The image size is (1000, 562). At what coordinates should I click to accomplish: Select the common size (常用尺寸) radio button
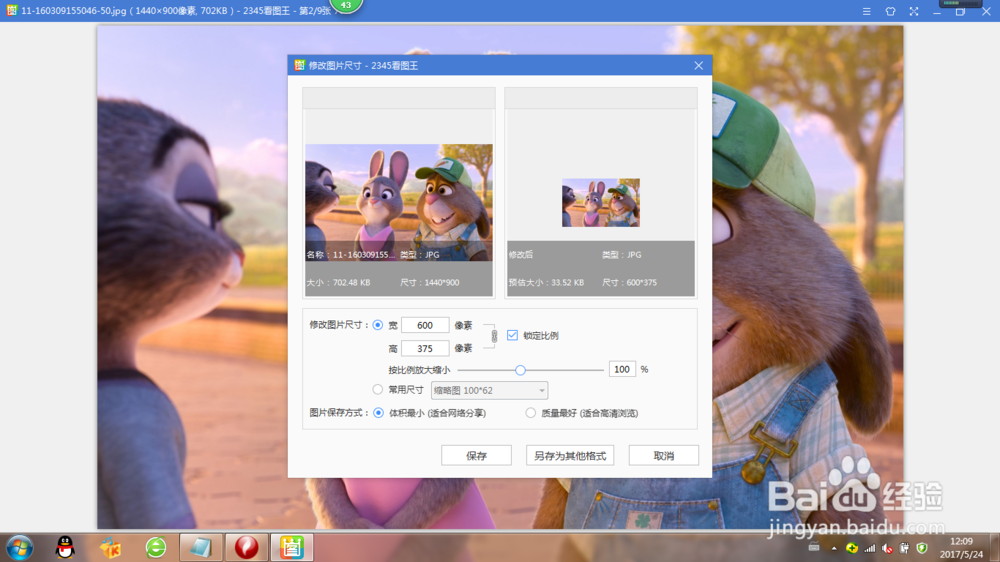tap(378, 389)
